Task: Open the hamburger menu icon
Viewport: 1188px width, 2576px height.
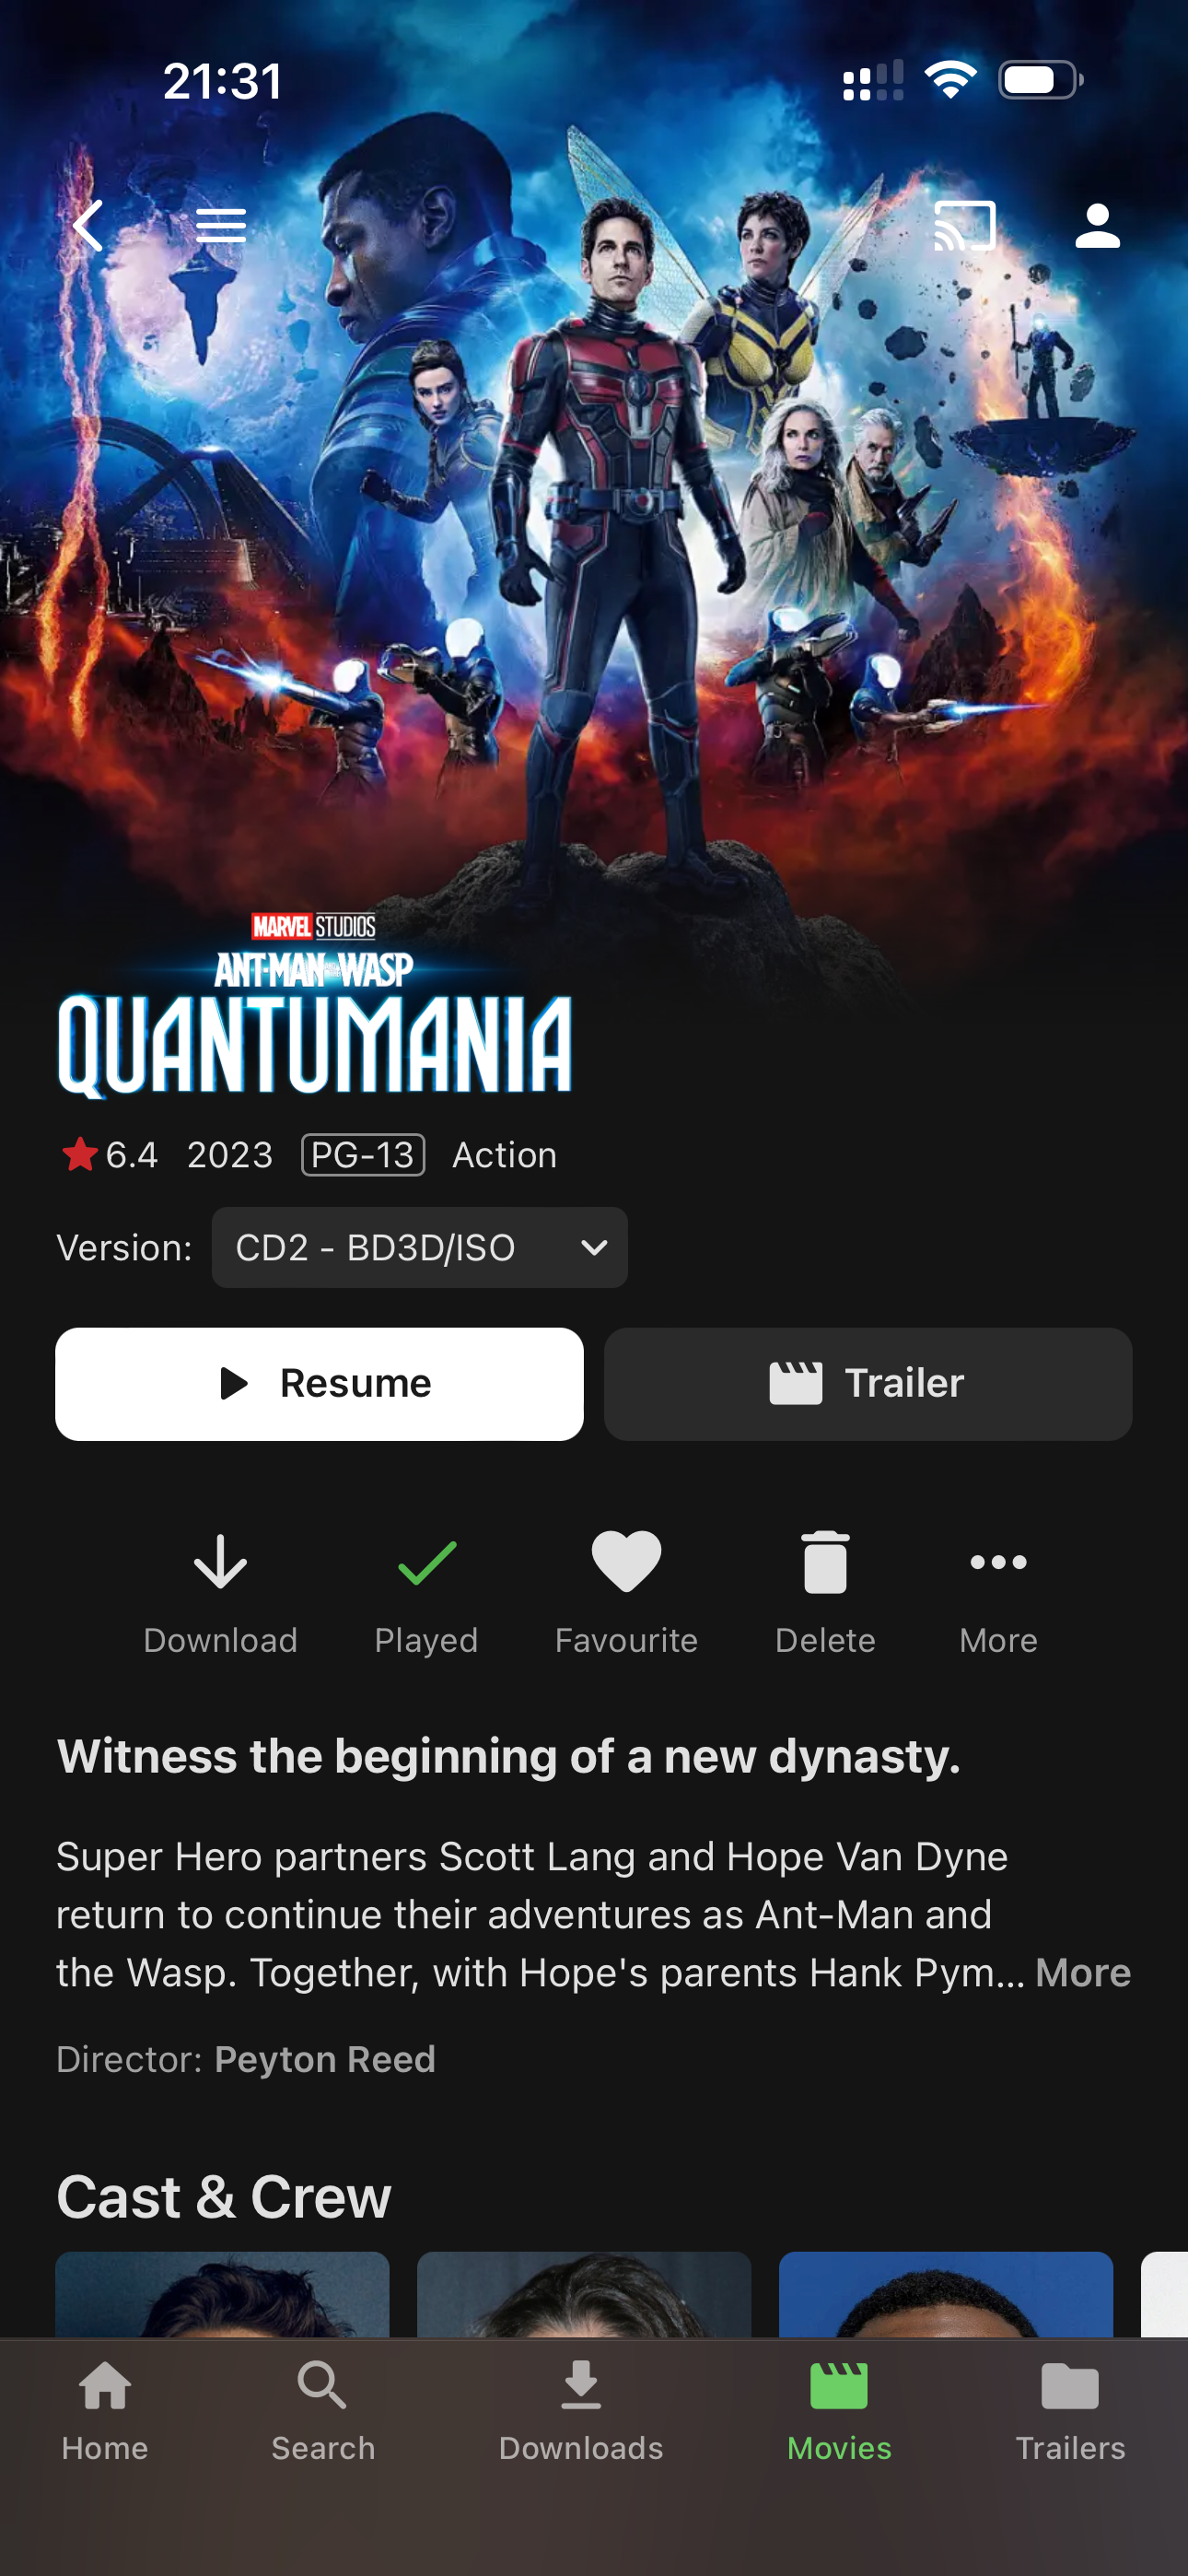Action: click(x=221, y=226)
